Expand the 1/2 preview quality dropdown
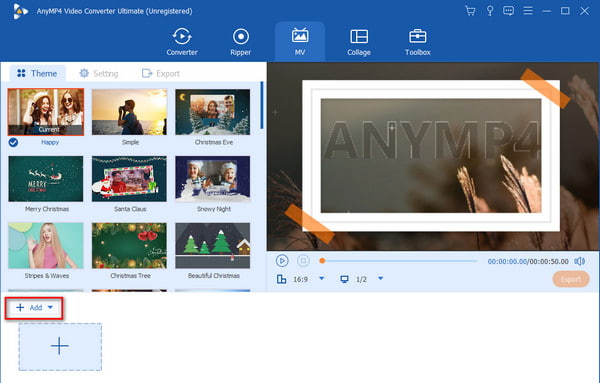Image resolution: width=600 pixels, height=383 pixels. pos(380,279)
